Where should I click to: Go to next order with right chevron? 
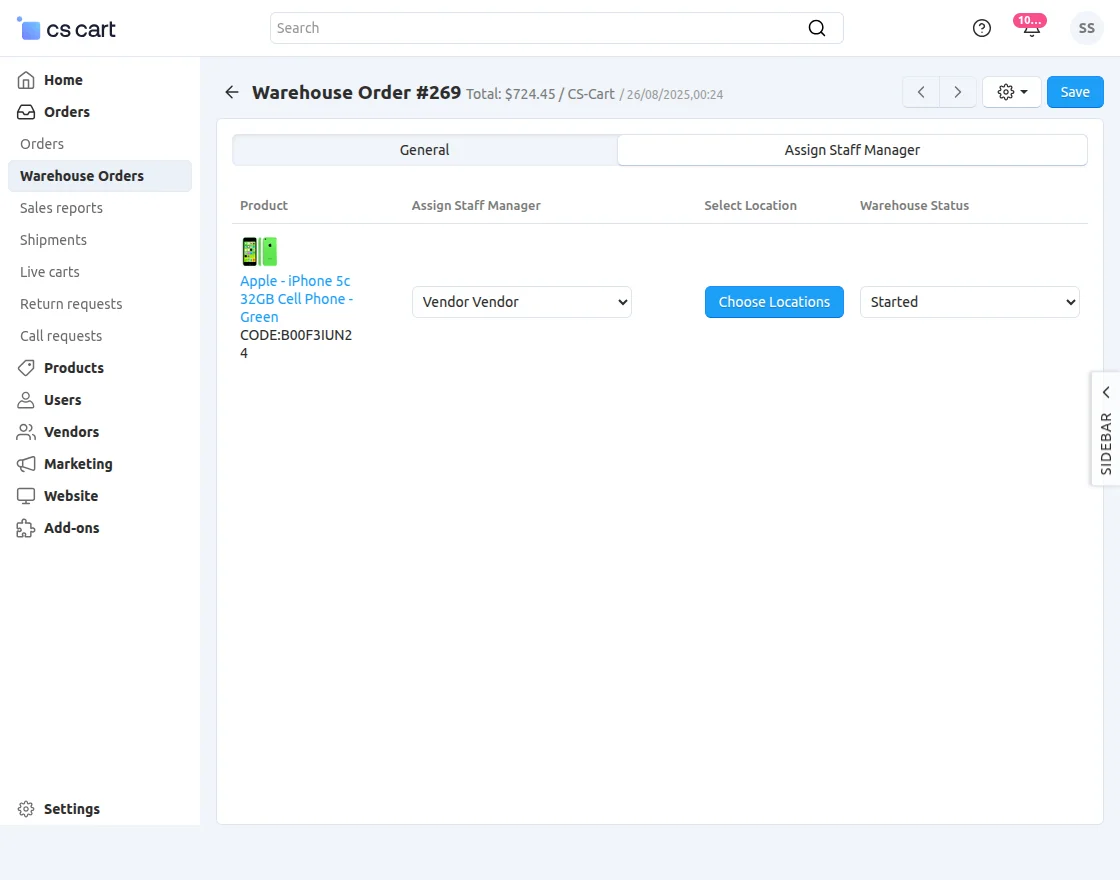pos(958,92)
